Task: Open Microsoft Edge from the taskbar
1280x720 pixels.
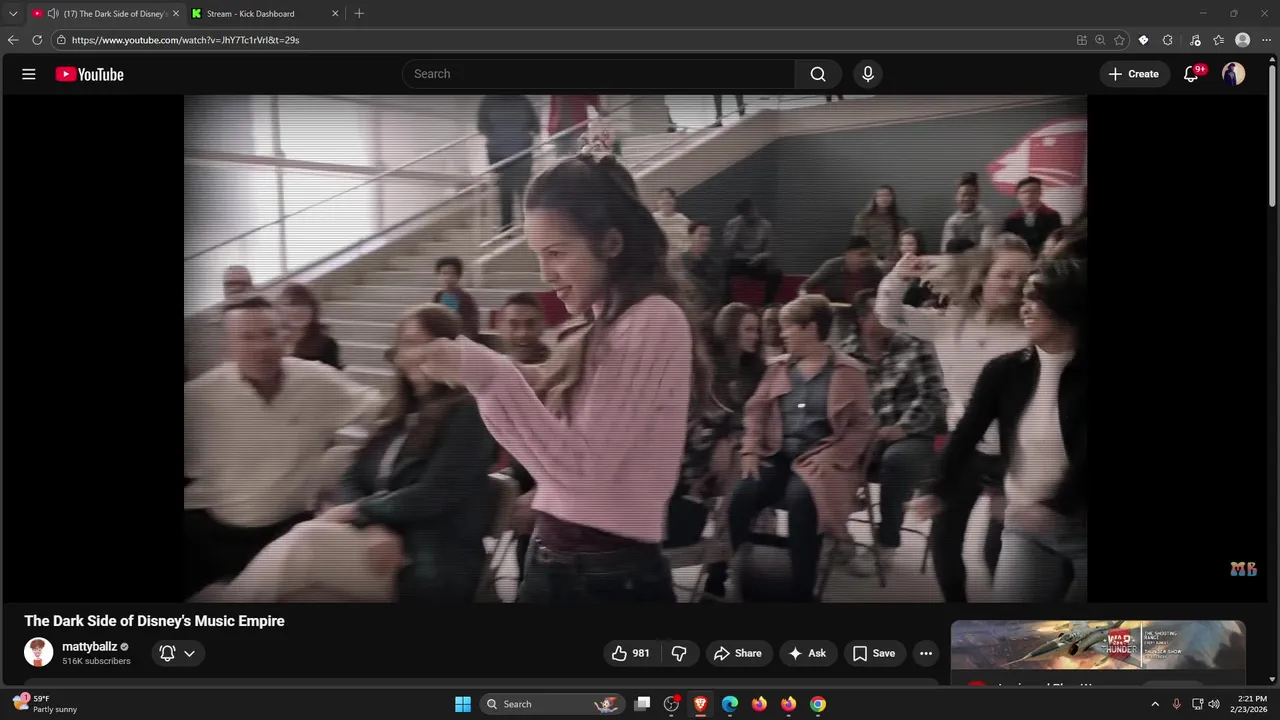Action: 730,704
